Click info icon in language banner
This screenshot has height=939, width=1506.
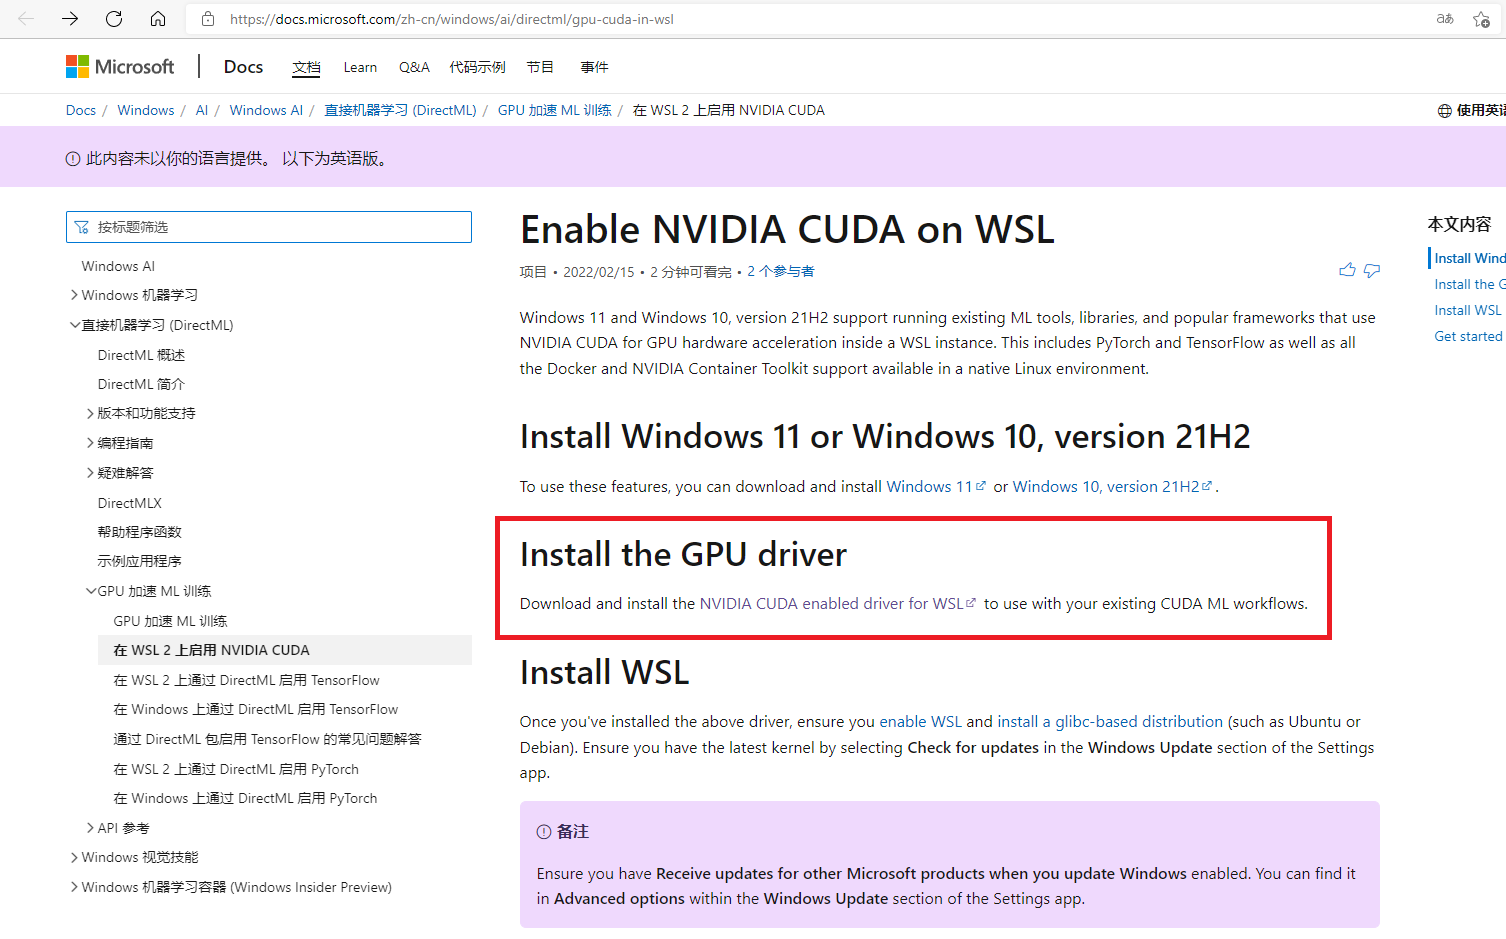[x=73, y=158]
